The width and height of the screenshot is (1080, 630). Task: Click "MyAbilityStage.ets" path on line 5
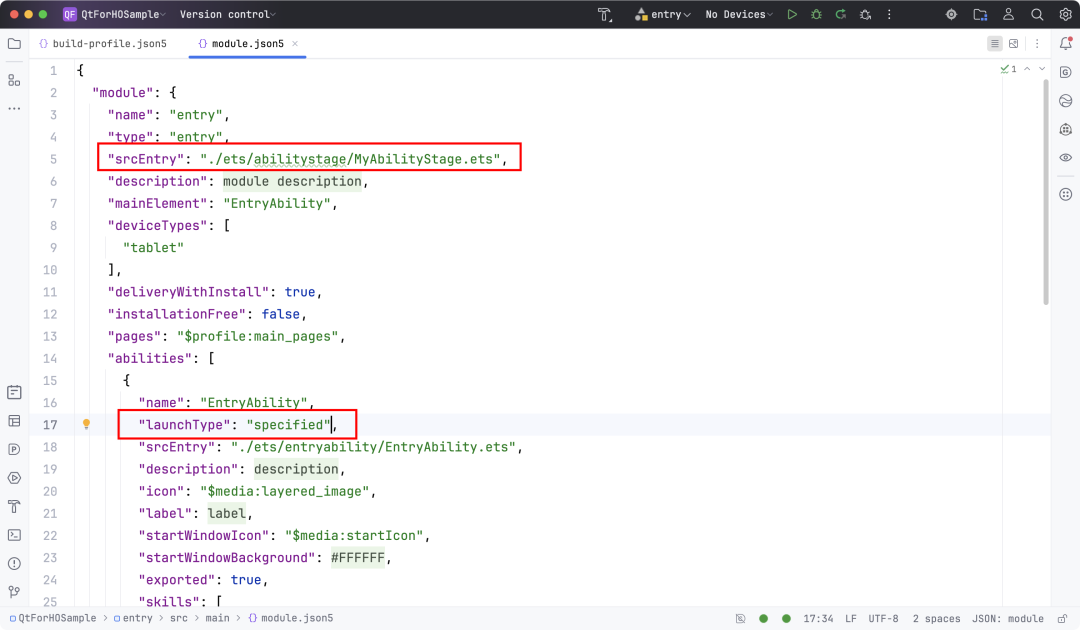click(424, 159)
